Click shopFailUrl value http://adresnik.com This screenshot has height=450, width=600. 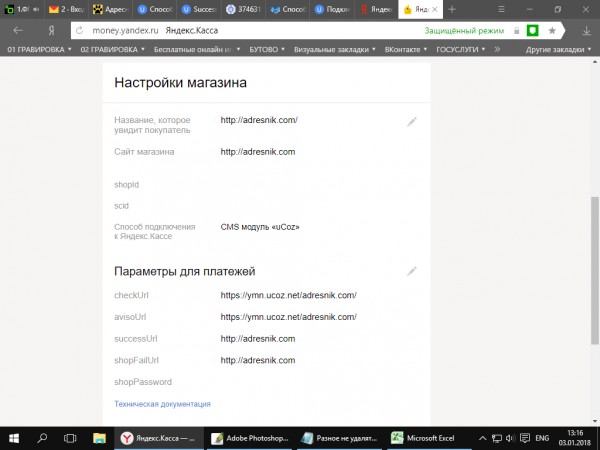tap(258, 360)
